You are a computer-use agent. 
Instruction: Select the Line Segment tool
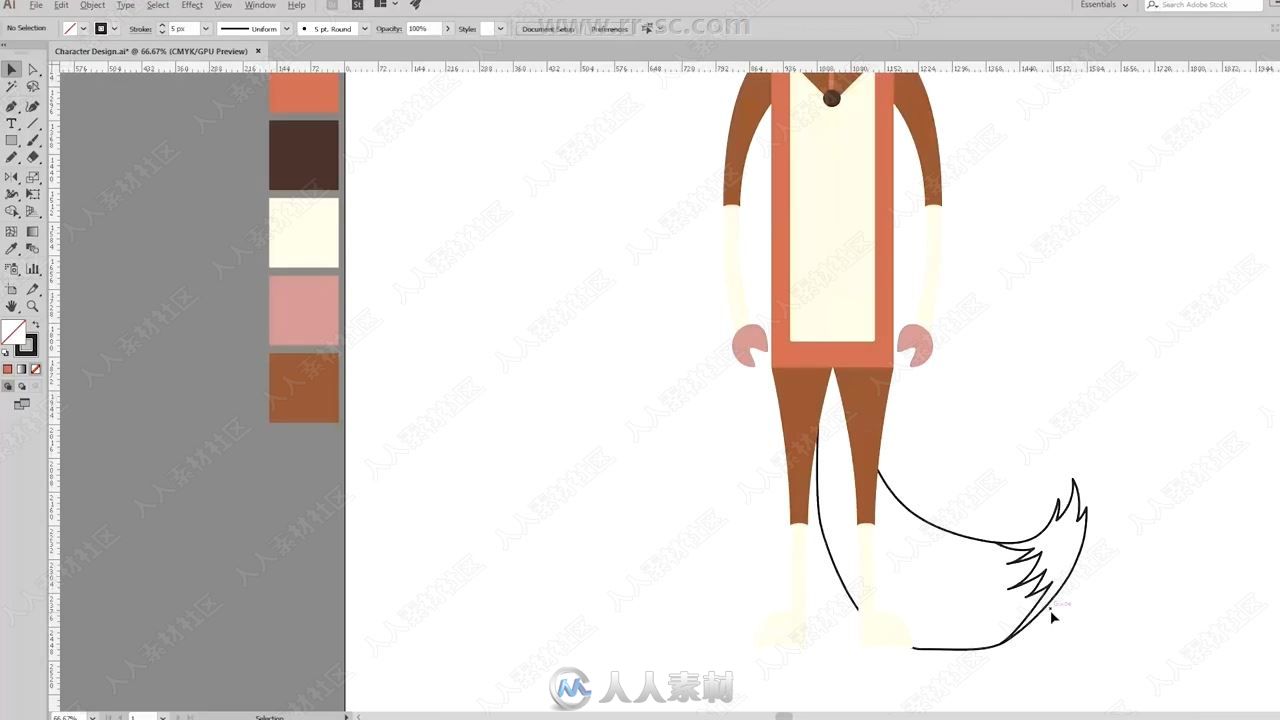tap(32, 123)
